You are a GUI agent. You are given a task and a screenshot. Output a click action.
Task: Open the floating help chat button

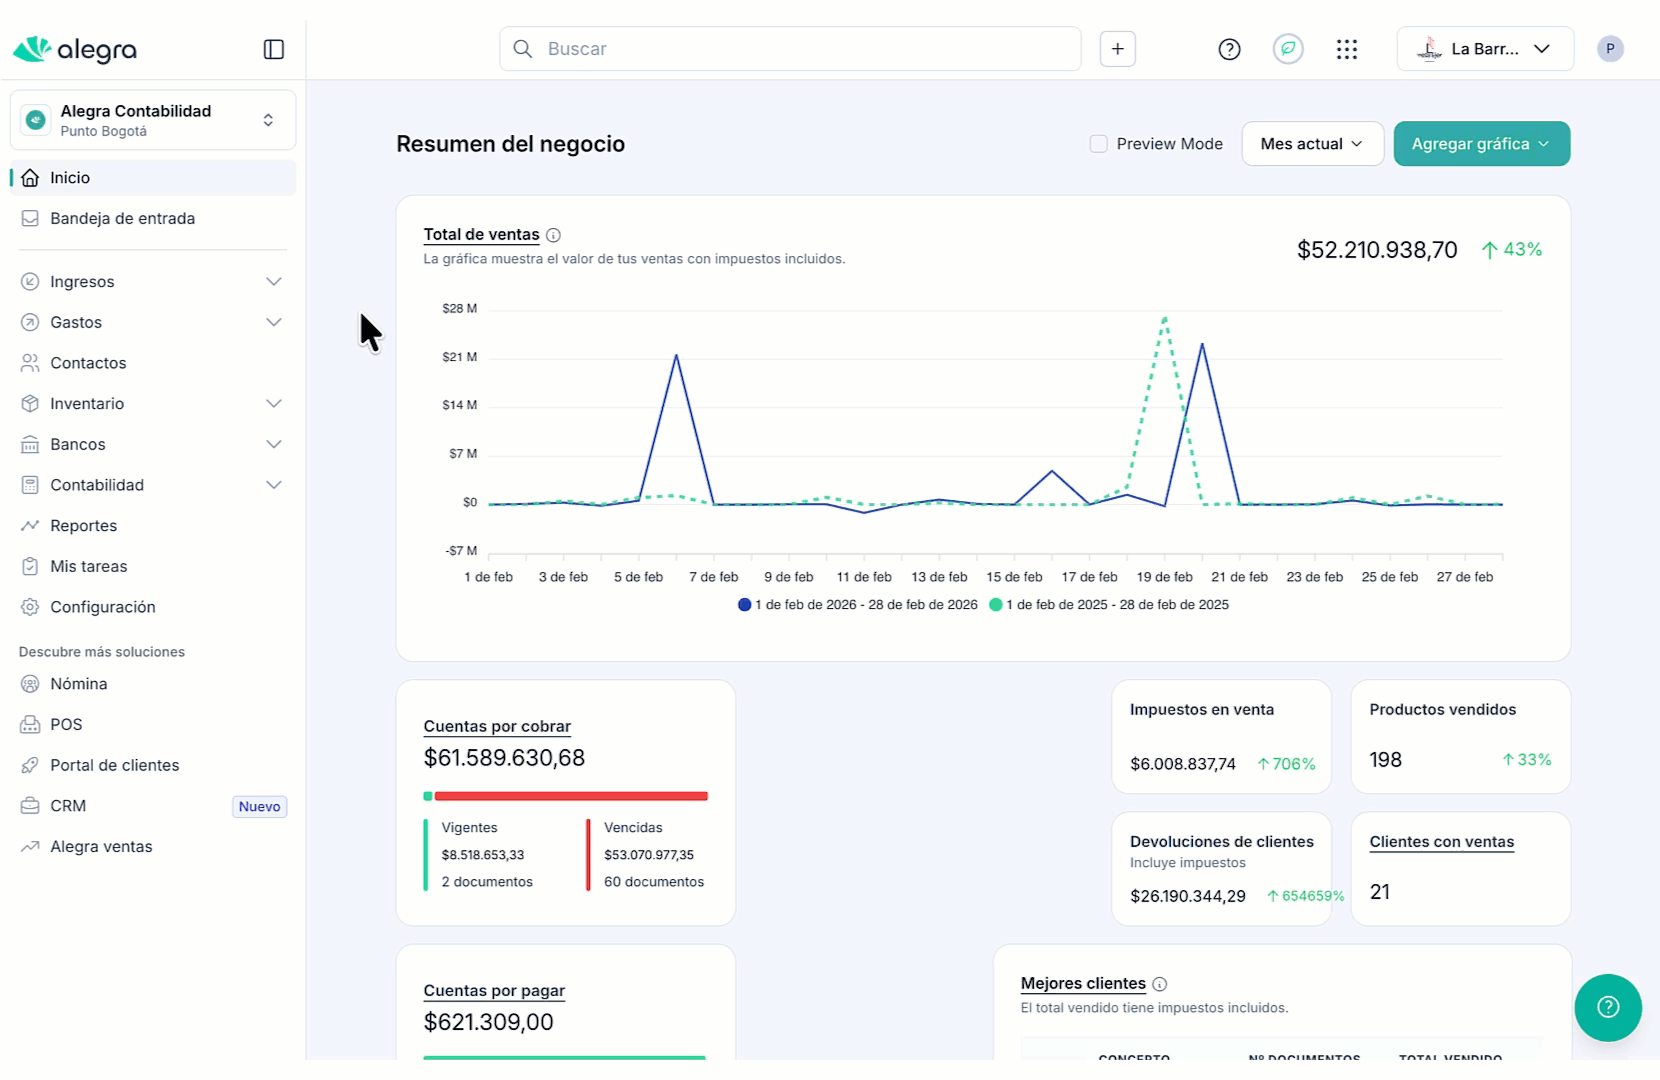coord(1608,1007)
